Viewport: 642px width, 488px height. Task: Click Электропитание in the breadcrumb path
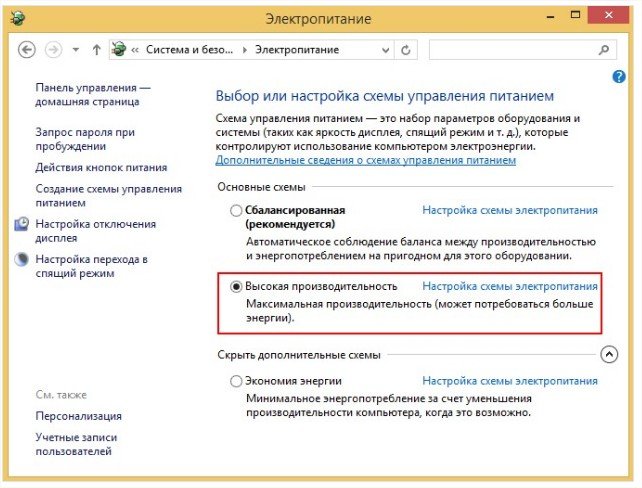(x=296, y=49)
